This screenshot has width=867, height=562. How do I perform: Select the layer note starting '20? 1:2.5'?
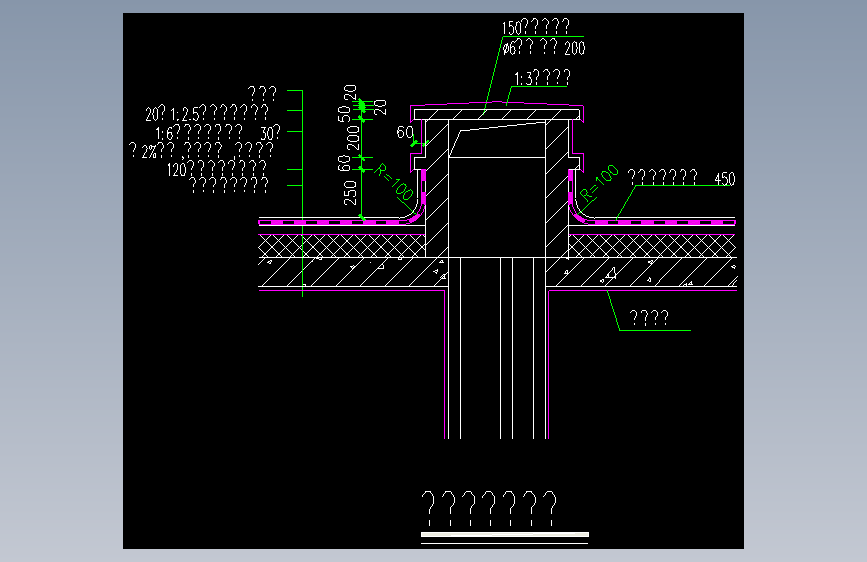[207, 113]
